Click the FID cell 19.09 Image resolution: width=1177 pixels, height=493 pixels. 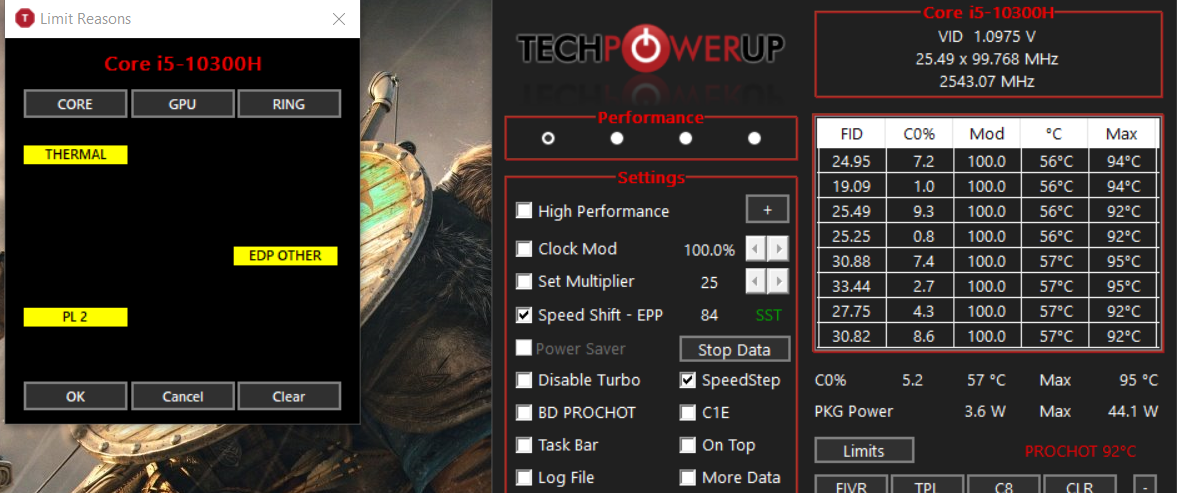(851, 186)
